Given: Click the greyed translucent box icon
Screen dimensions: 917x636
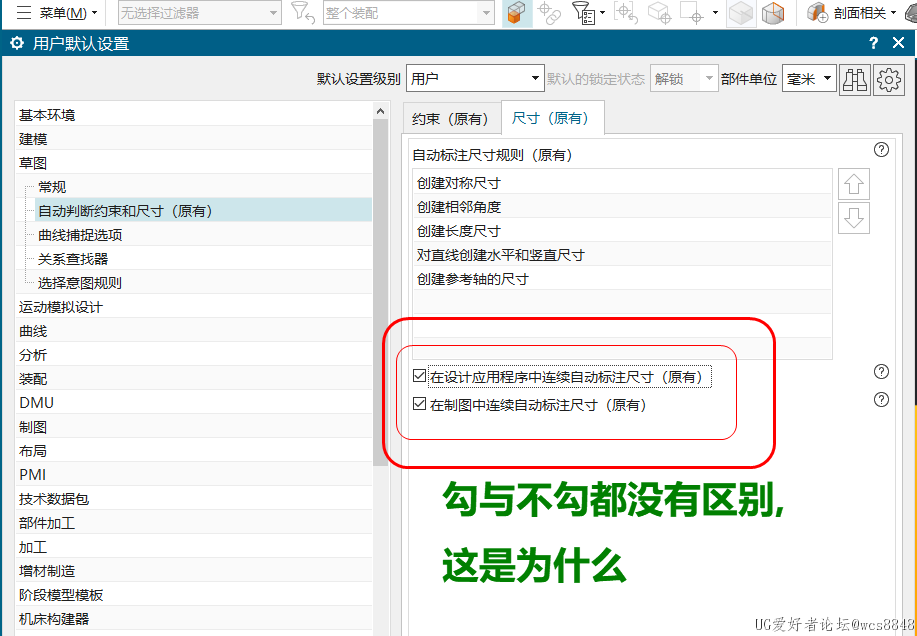Looking at the screenshot, I should tap(741, 13).
